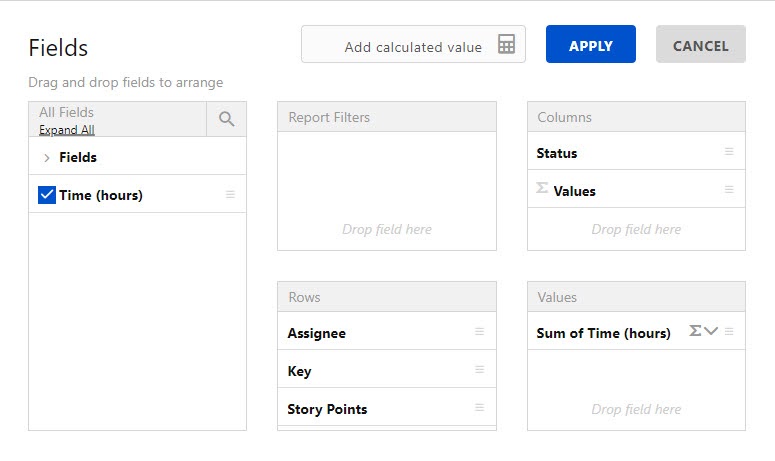
Task: Click drag handle icon next to Status
Action: [729, 152]
